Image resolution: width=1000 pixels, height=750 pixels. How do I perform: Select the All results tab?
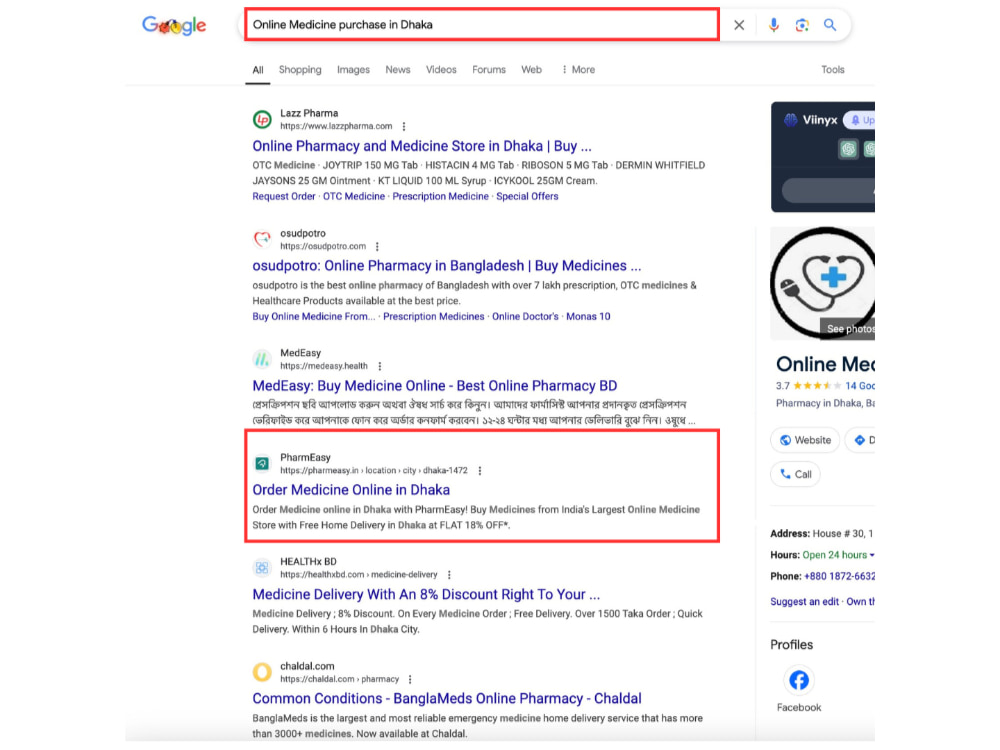pos(258,70)
